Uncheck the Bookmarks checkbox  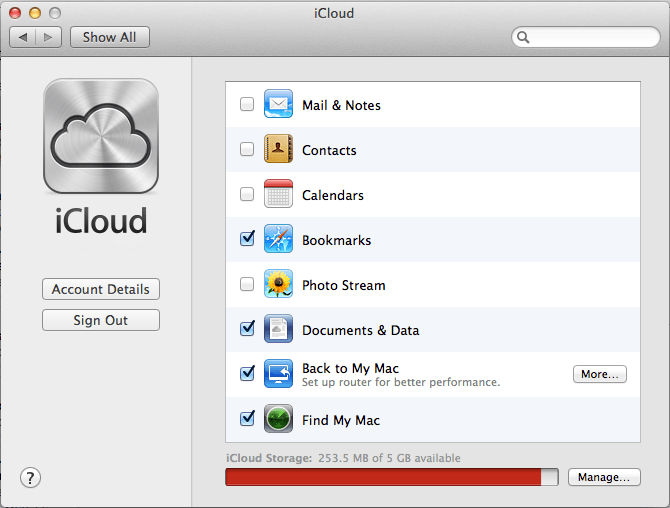pos(247,238)
